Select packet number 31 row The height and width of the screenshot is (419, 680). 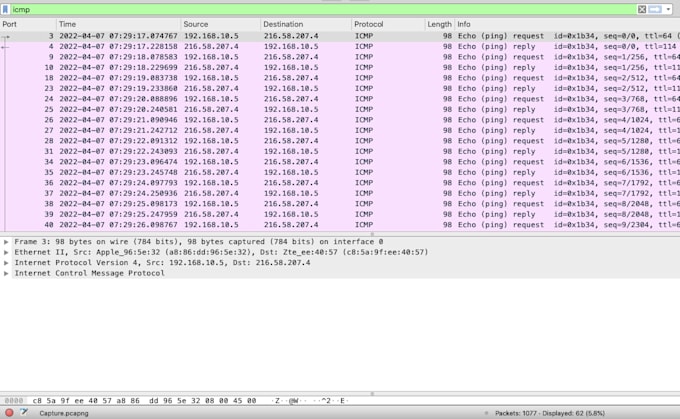click(x=340, y=151)
